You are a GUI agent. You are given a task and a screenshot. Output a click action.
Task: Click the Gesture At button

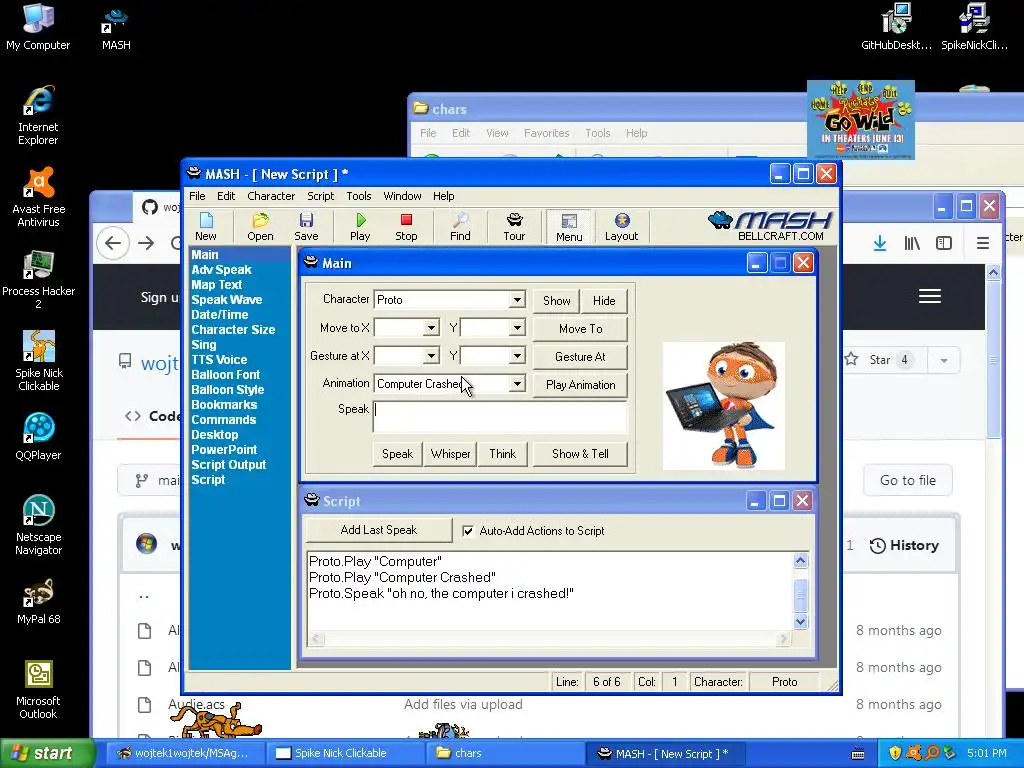click(581, 357)
